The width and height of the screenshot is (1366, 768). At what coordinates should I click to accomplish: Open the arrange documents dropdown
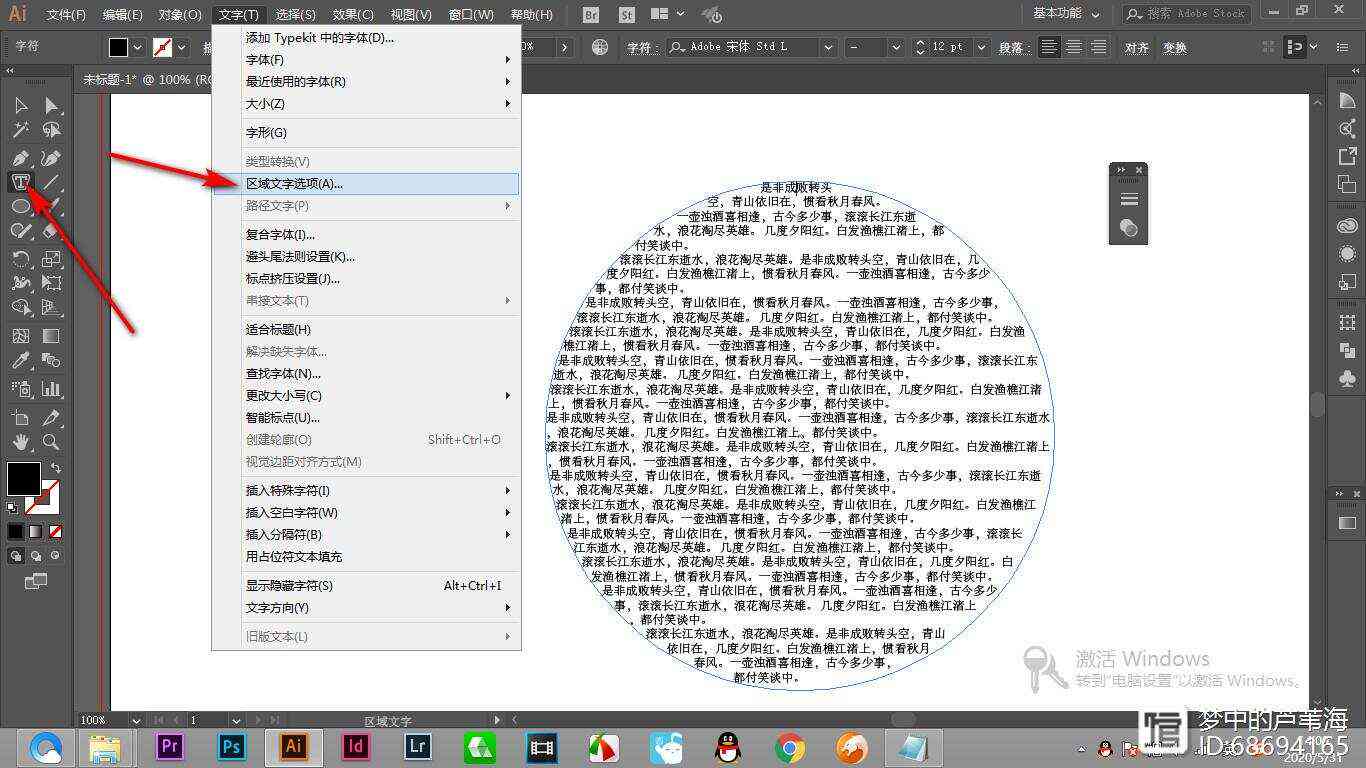pos(667,15)
